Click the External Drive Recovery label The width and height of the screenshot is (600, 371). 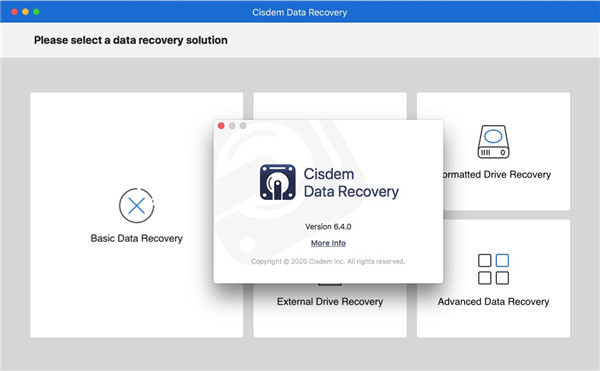pos(330,301)
